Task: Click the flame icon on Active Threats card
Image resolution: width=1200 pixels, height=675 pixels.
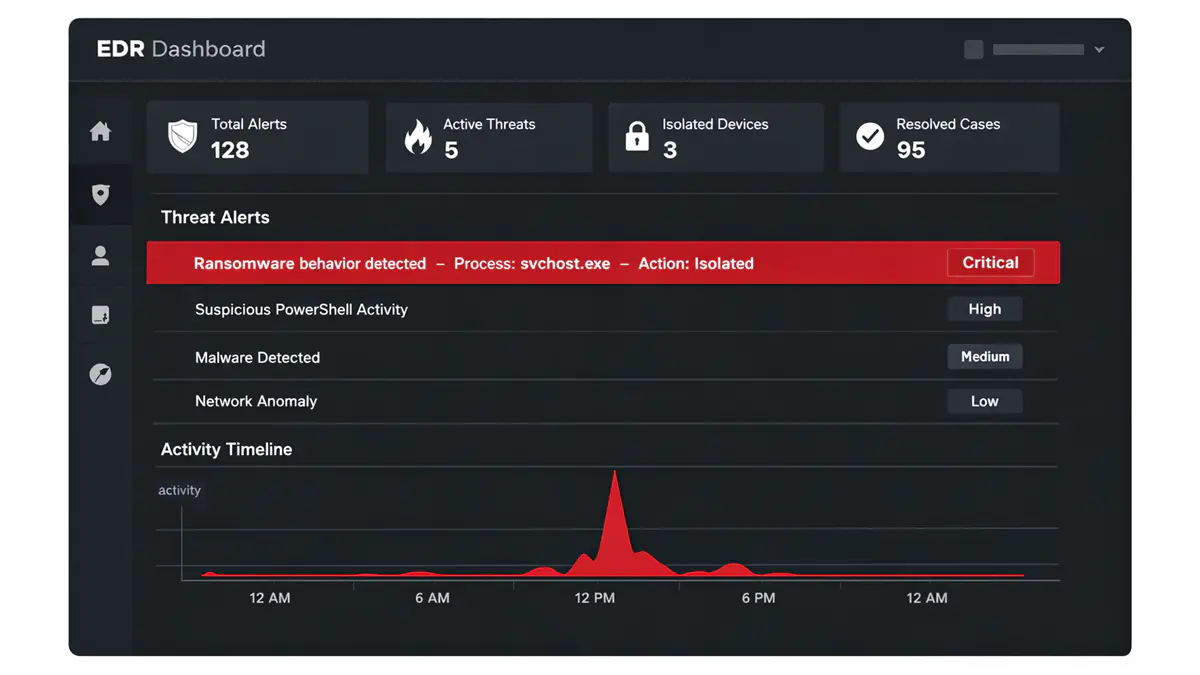Action: (x=418, y=137)
